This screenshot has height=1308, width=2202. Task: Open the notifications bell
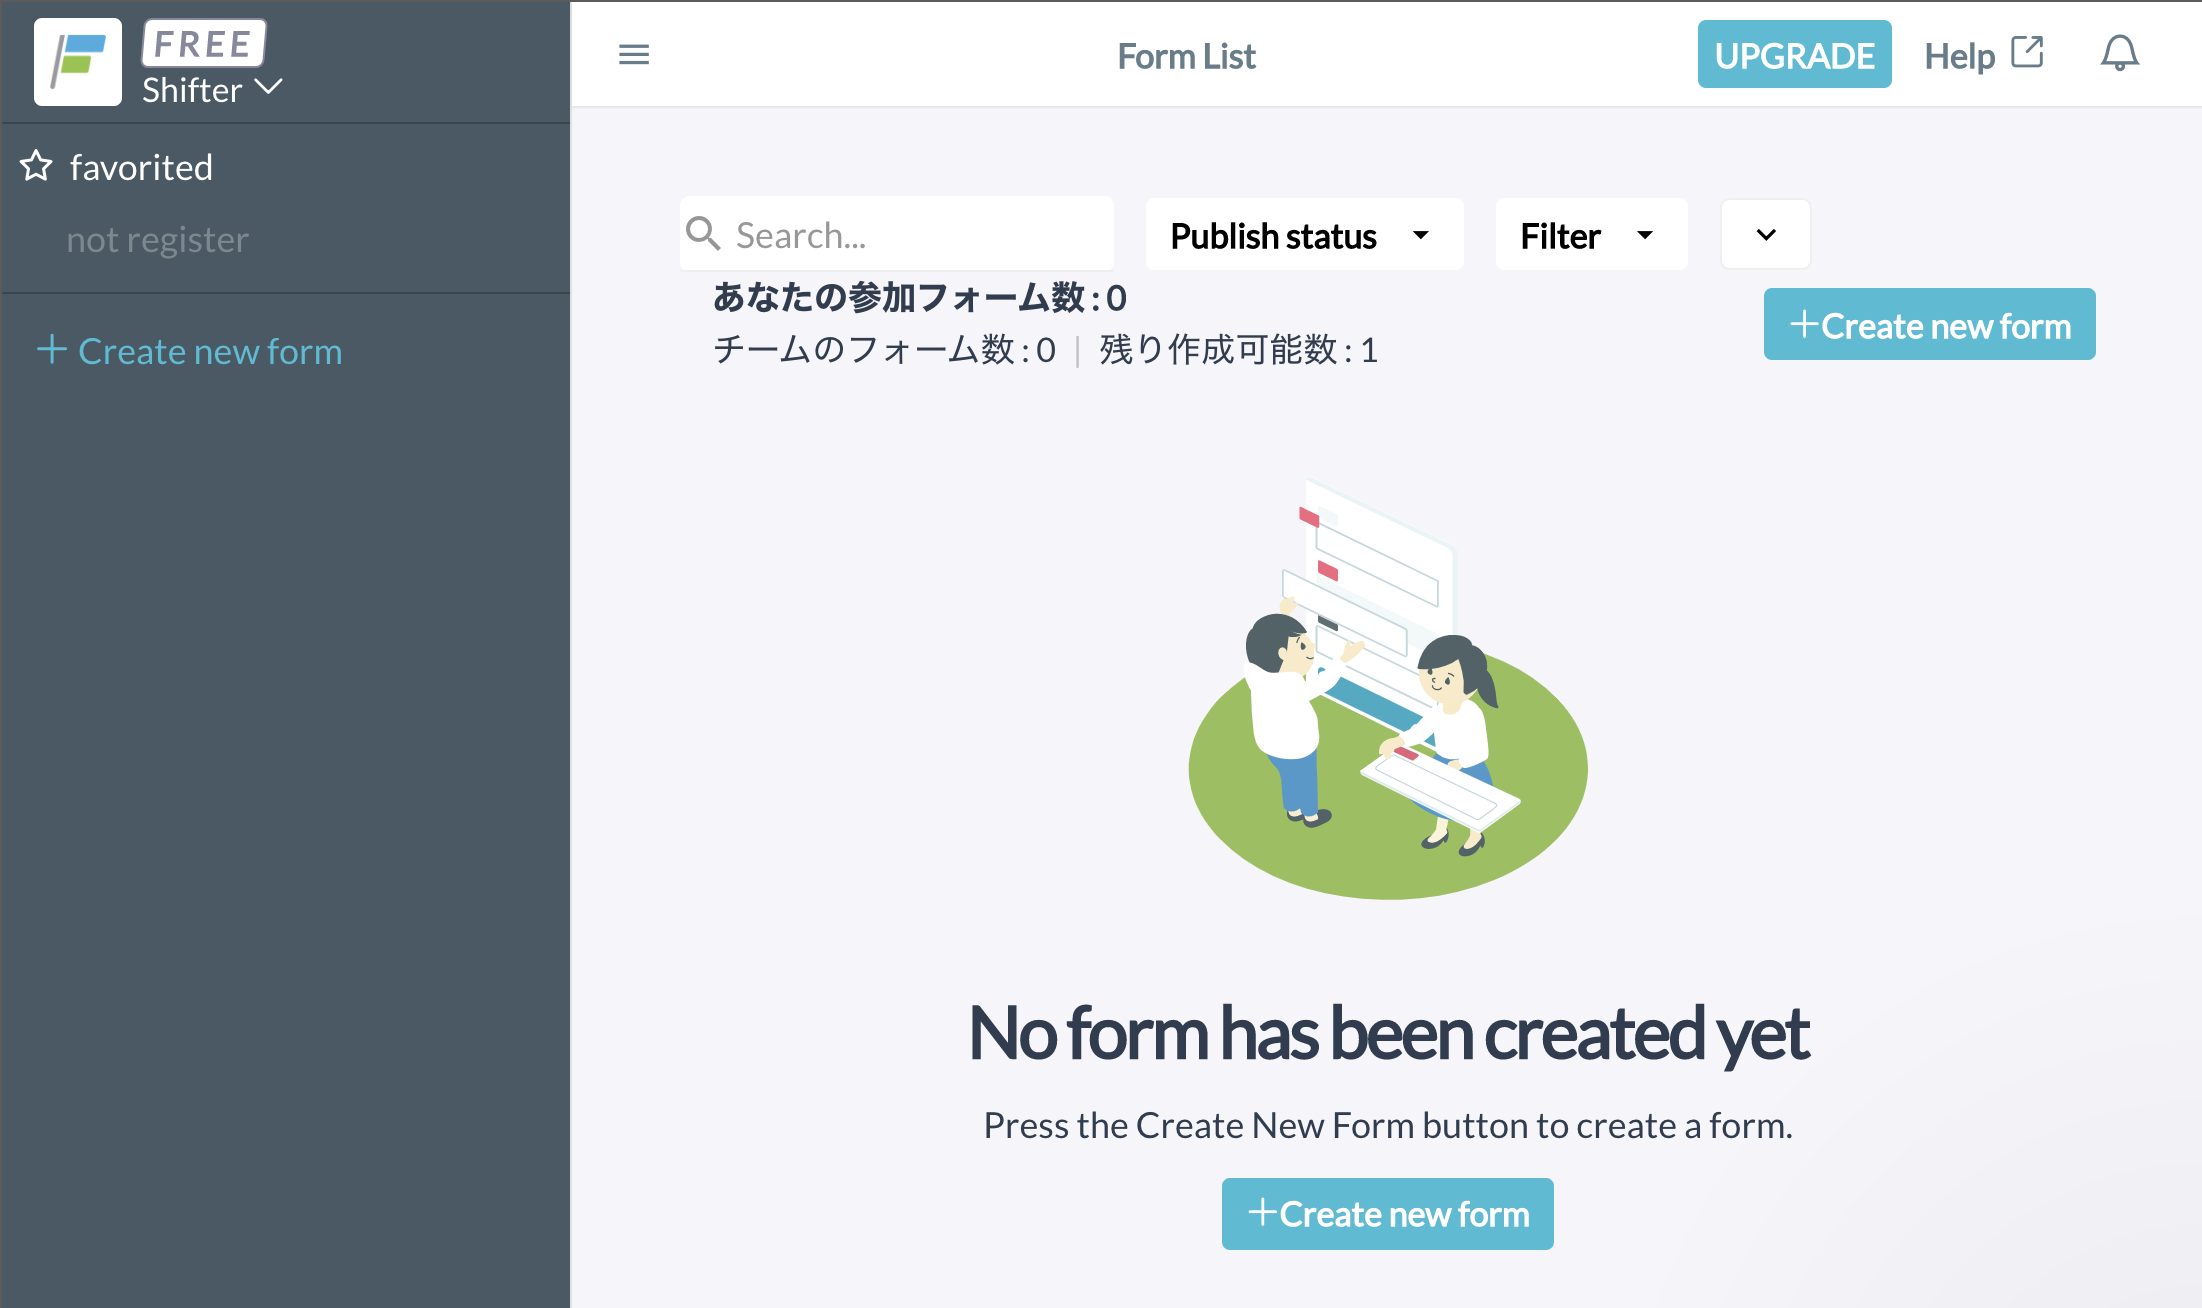[x=2119, y=54]
